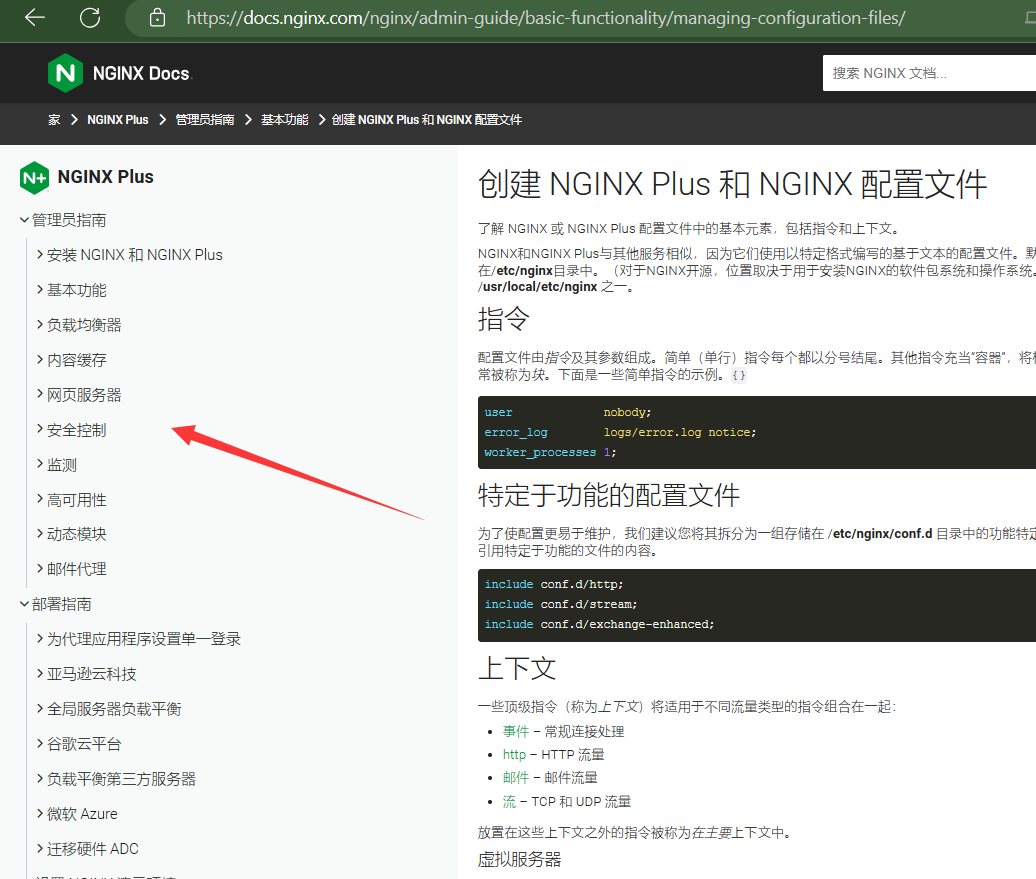Follow the 事件 context link
1036x879 pixels.
[515, 732]
